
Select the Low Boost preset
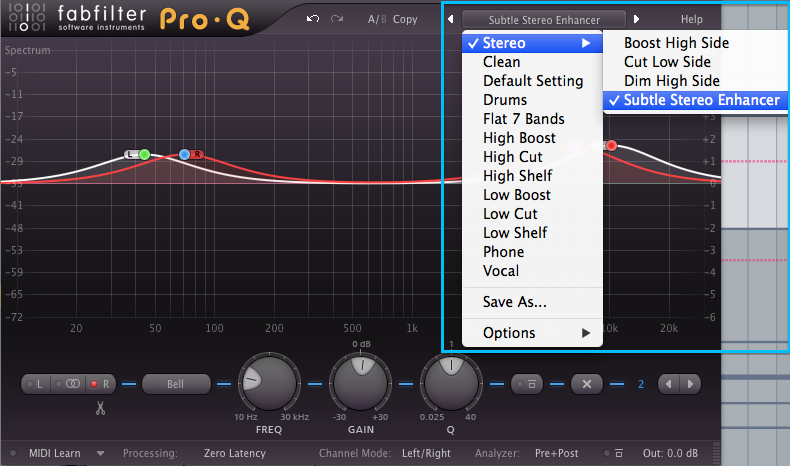[x=532, y=195]
